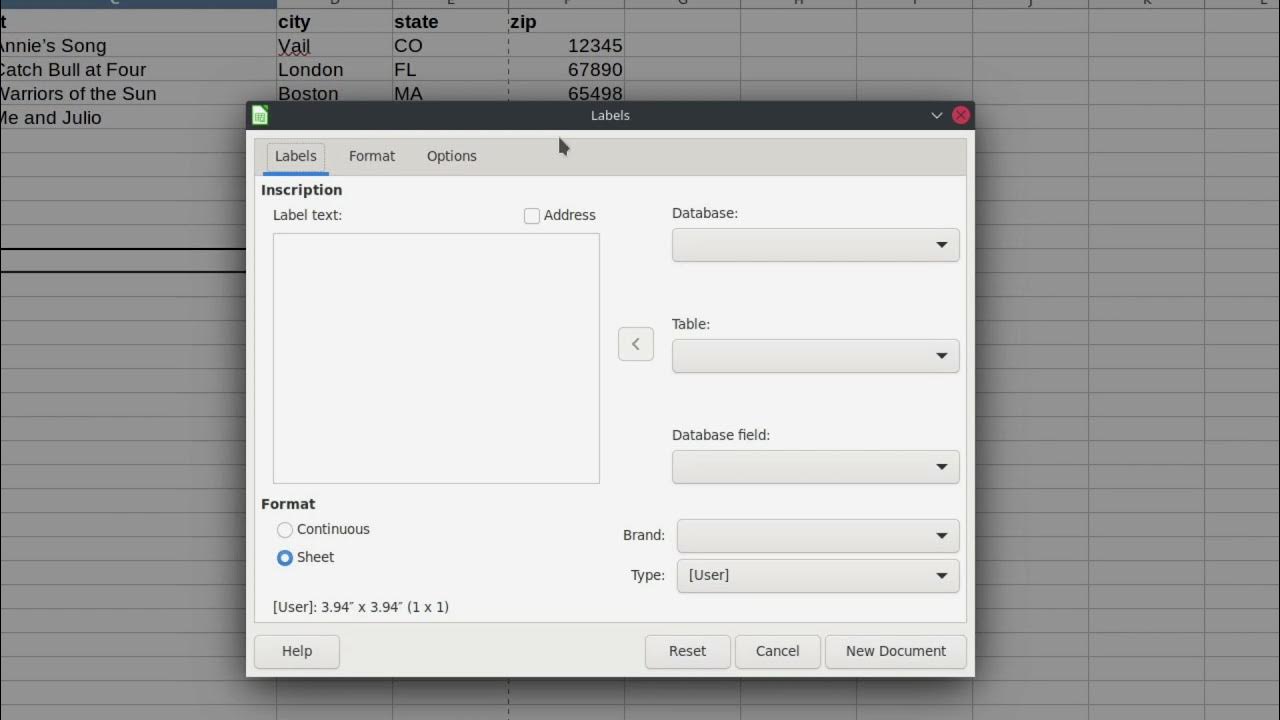The width and height of the screenshot is (1280, 720).
Task: Switch to the Options tab
Action: 452,156
